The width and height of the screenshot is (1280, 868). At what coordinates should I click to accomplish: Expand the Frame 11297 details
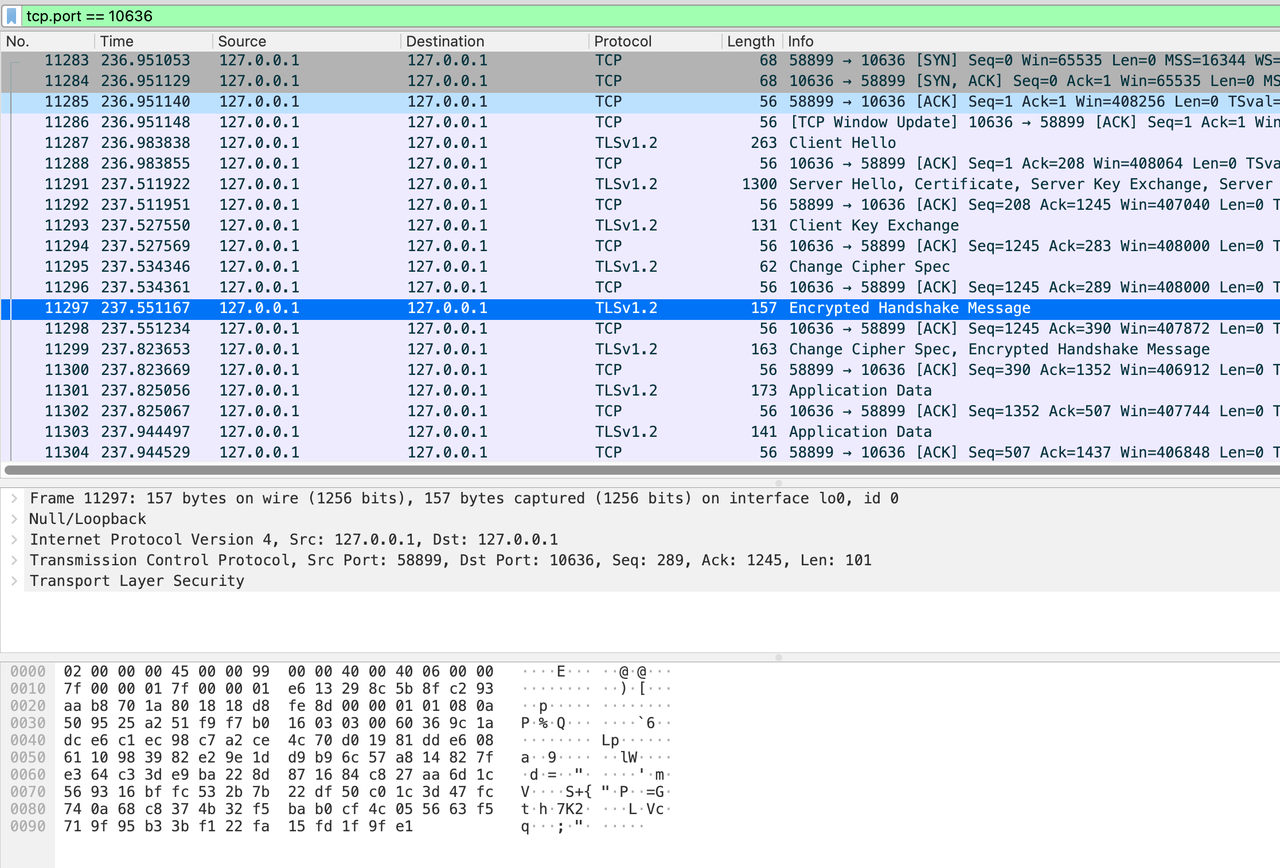pos(14,498)
